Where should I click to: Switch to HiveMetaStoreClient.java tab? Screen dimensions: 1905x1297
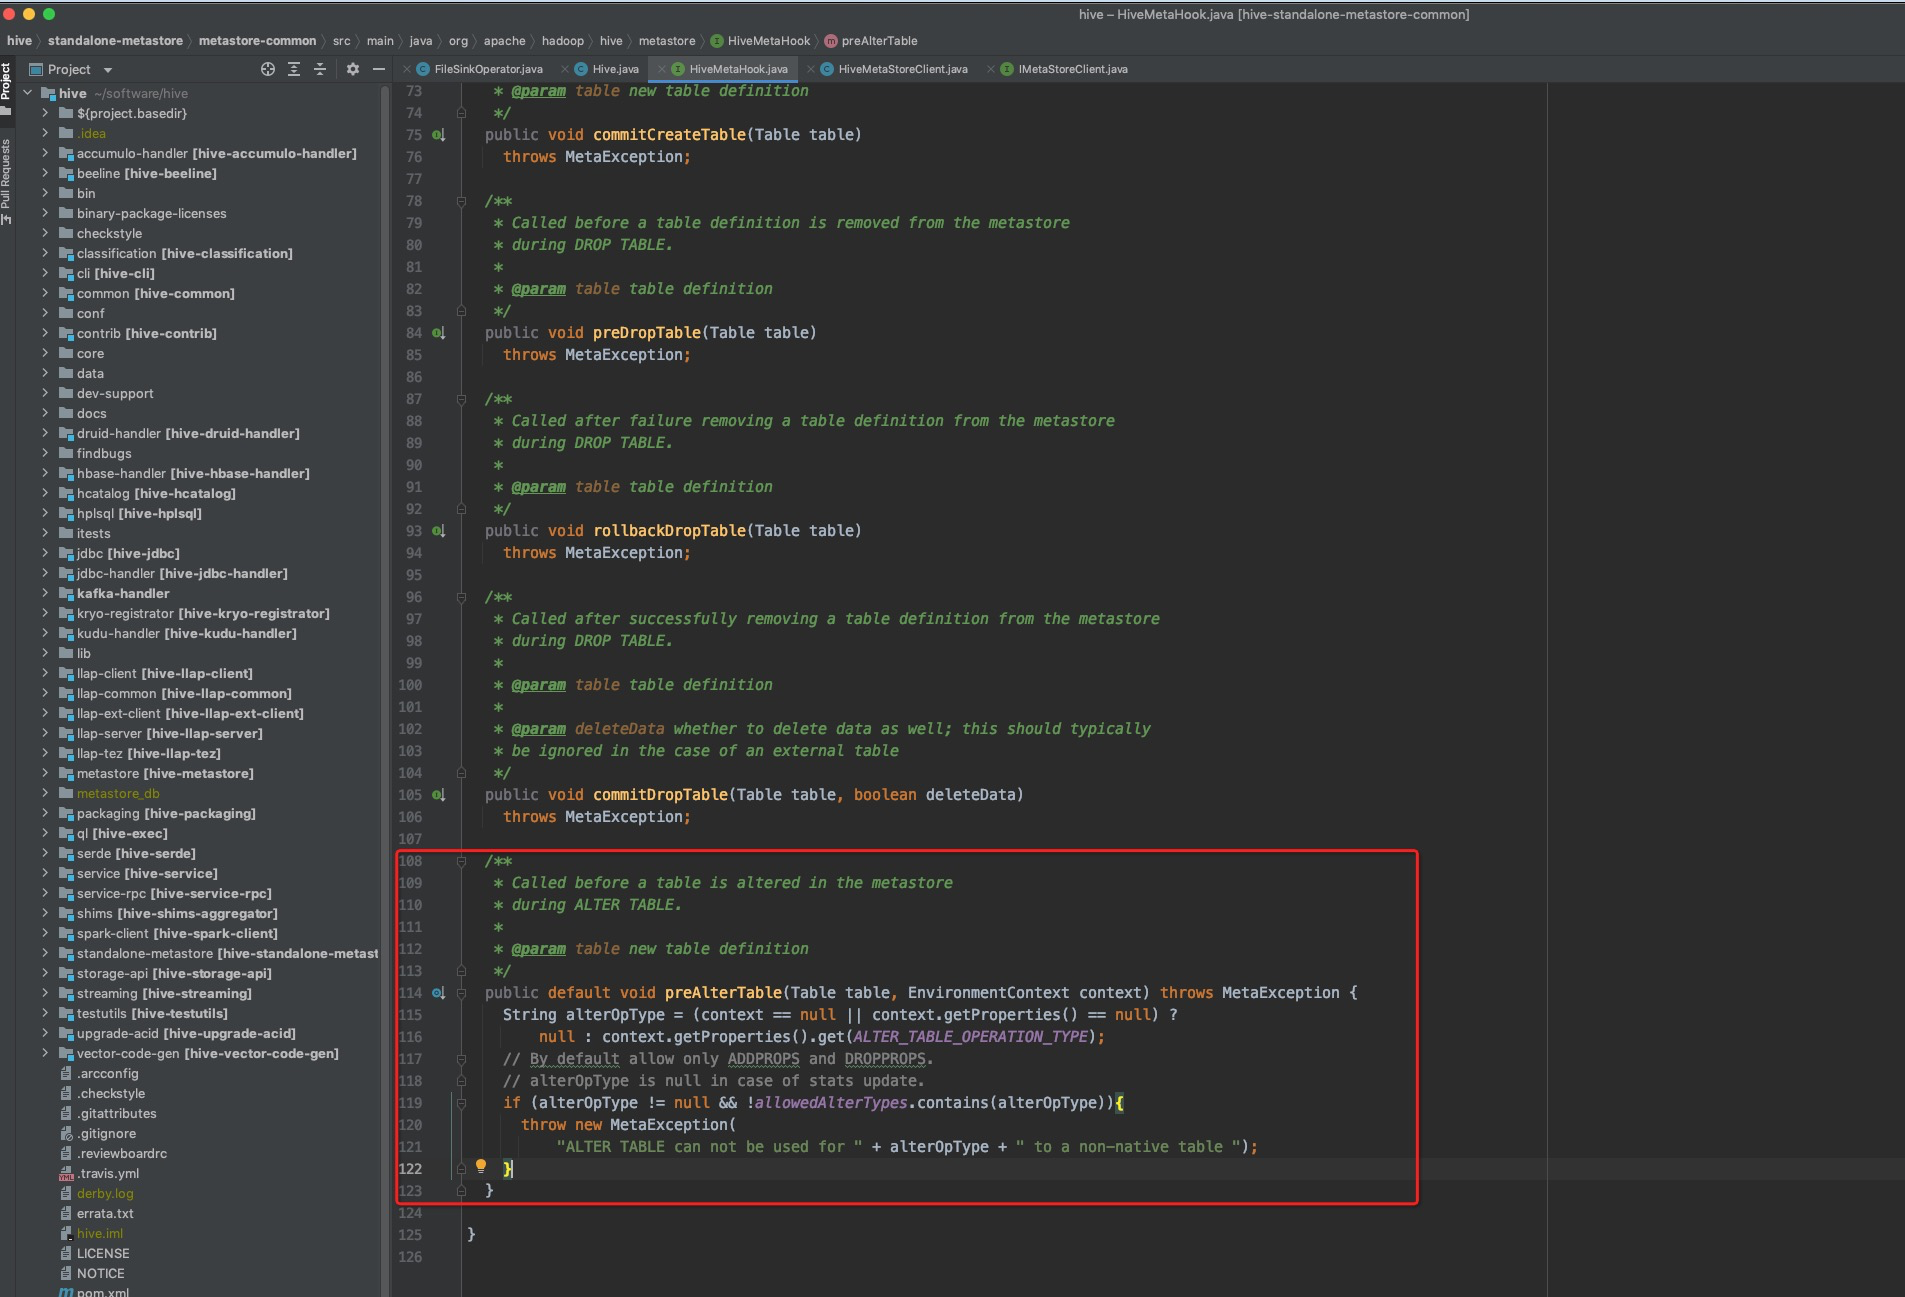pos(893,69)
